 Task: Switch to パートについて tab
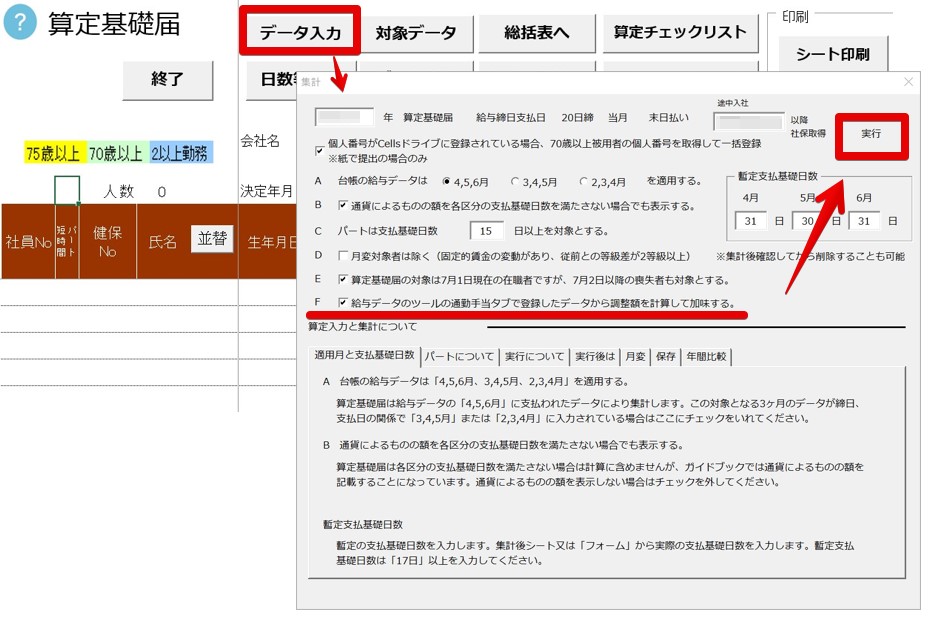pyautogui.click(x=460, y=357)
